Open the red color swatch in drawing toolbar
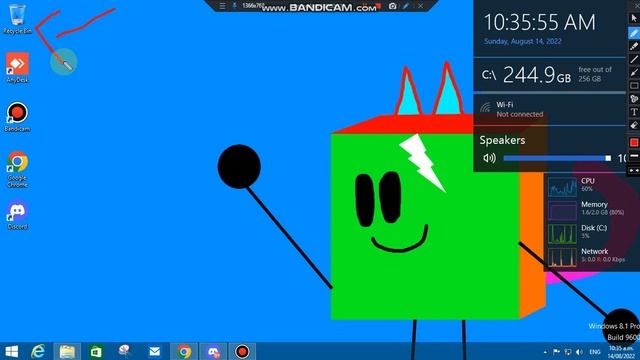Viewport: 640px width, 360px height. [x=634, y=142]
